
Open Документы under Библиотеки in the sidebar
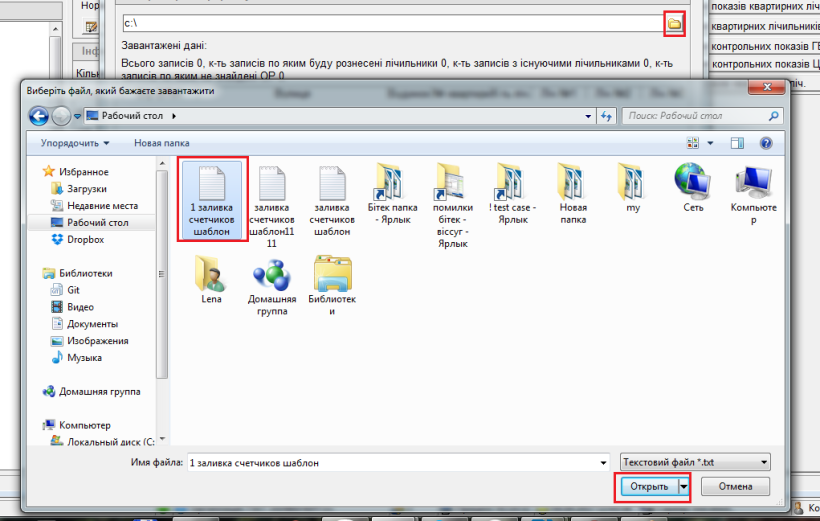92,324
